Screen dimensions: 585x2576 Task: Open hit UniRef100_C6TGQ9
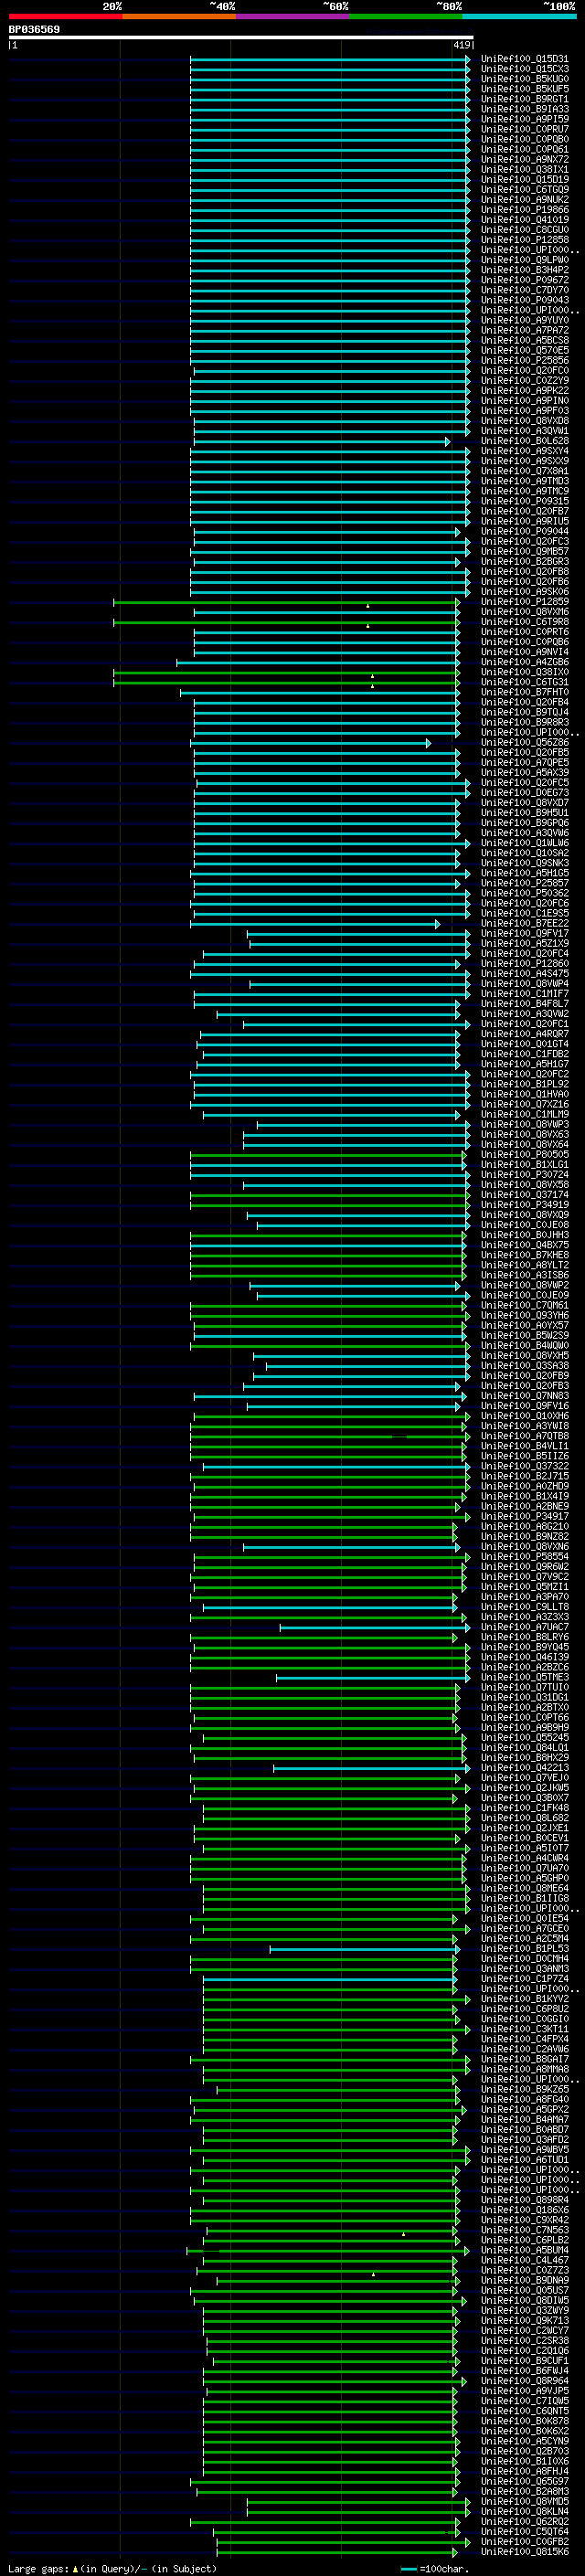[524, 189]
